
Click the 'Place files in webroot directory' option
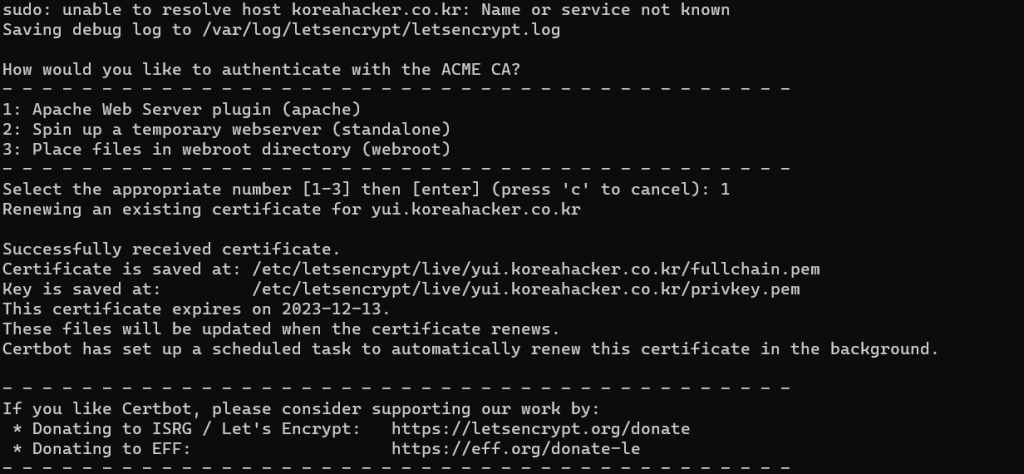[x=227, y=150]
